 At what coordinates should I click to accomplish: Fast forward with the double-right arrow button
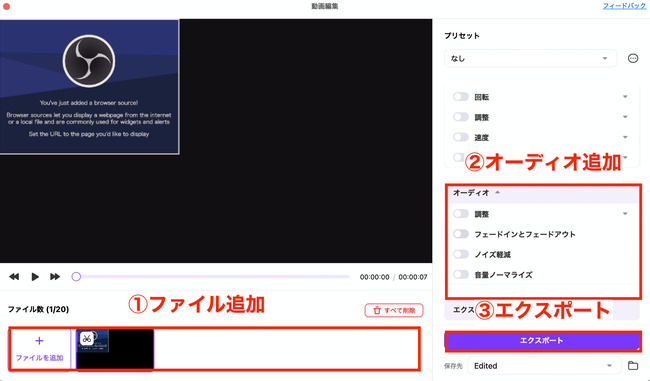pos(55,277)
